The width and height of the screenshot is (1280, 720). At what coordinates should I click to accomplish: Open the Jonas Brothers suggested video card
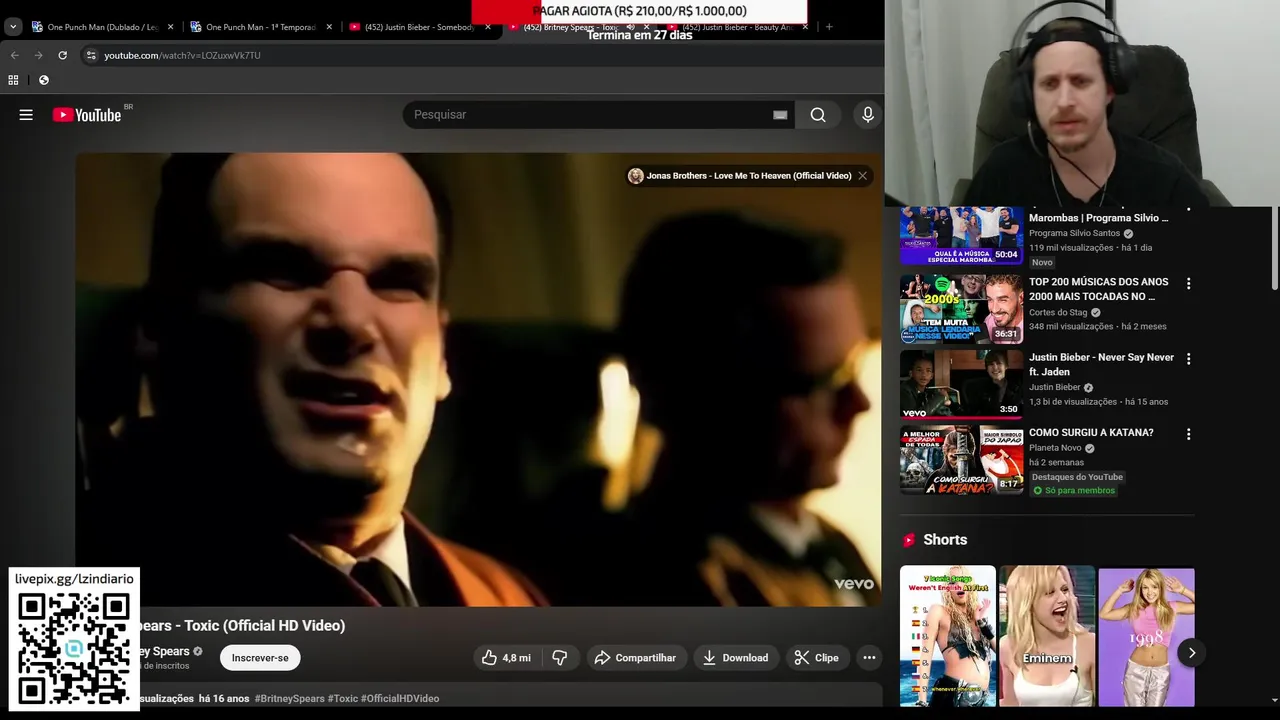(x=739, y=176)
